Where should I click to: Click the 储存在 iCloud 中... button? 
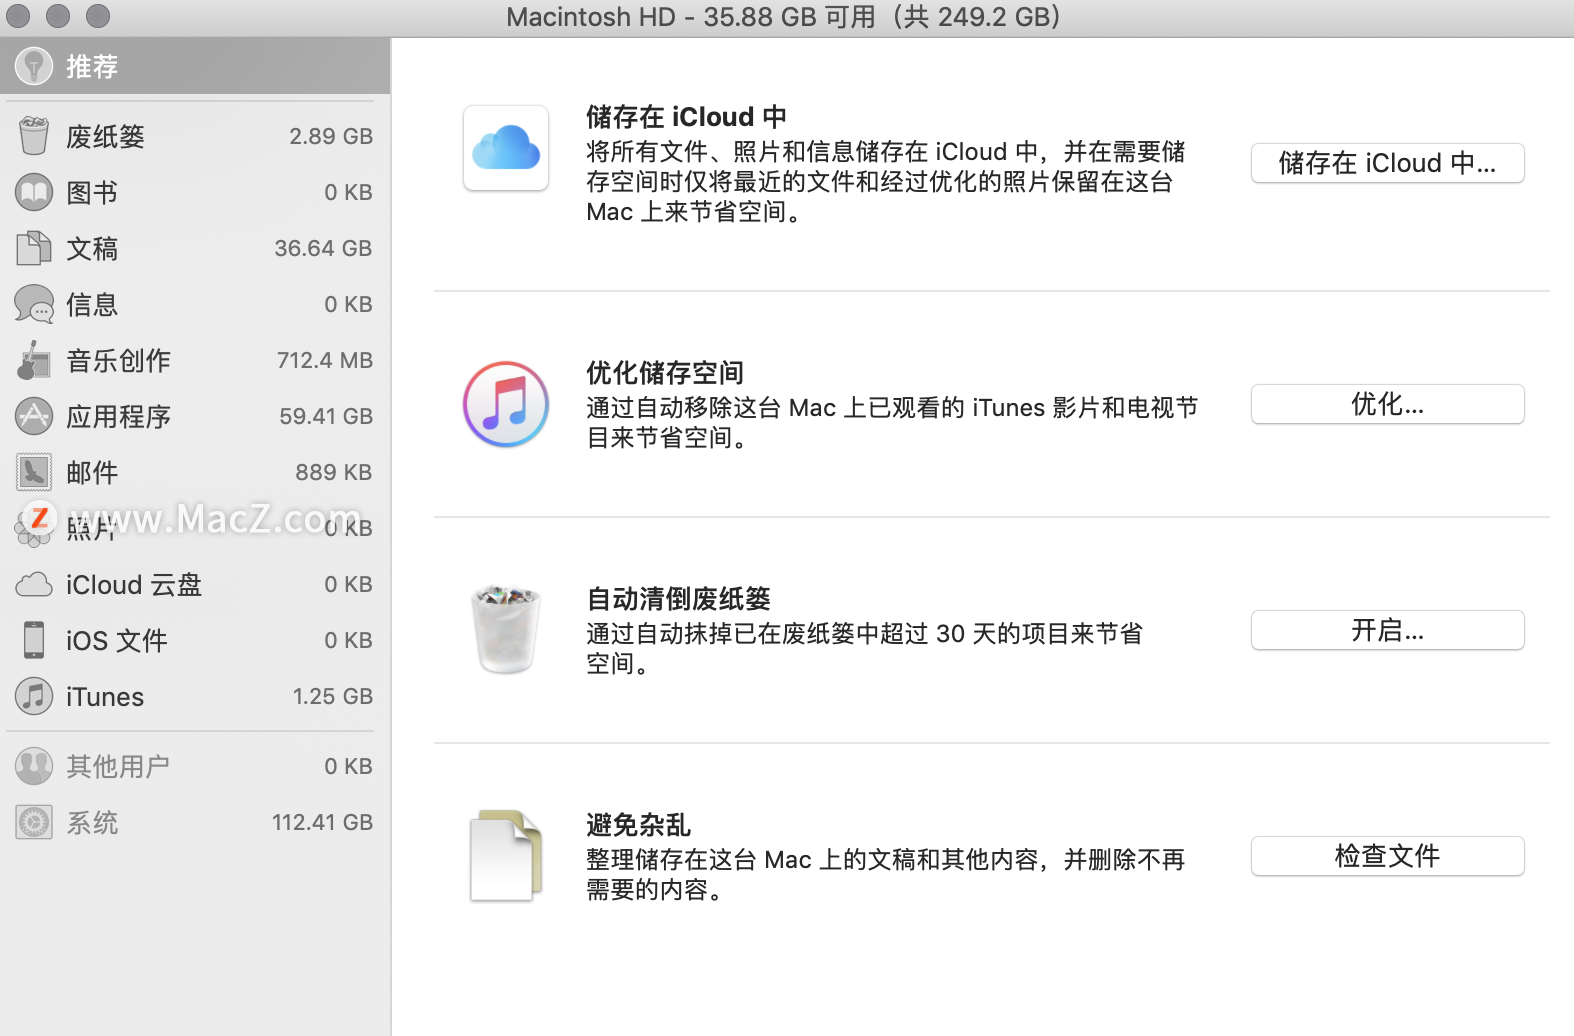1387,163
